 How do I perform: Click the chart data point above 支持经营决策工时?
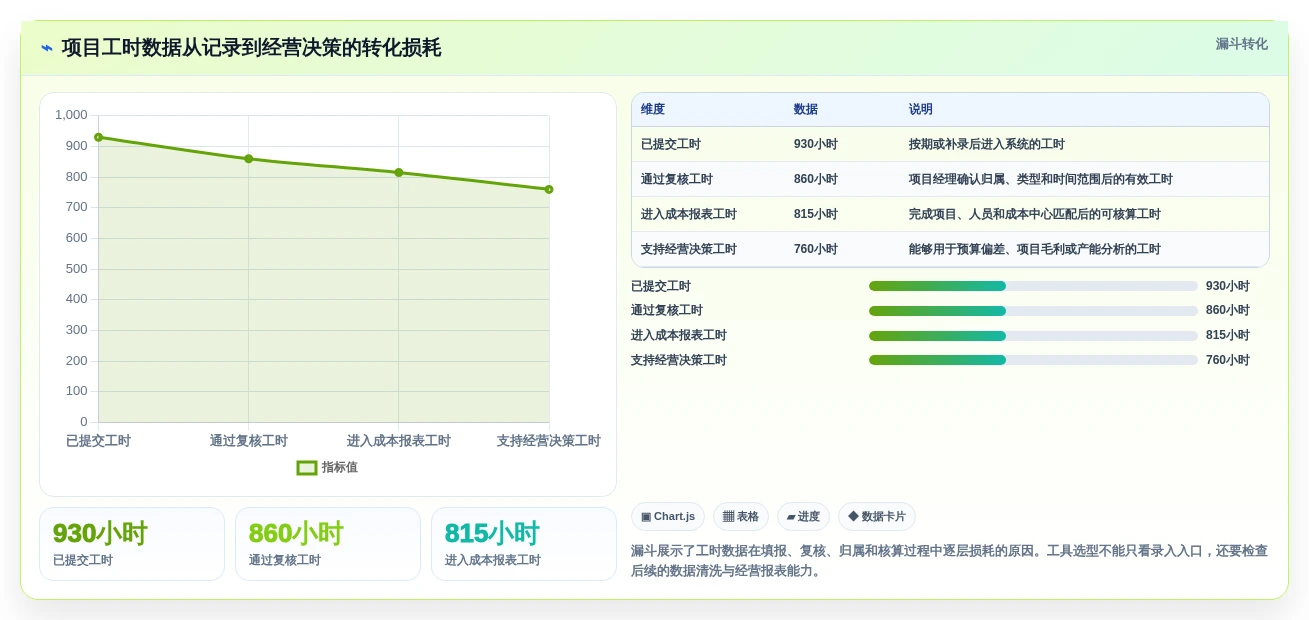point(549,189)
